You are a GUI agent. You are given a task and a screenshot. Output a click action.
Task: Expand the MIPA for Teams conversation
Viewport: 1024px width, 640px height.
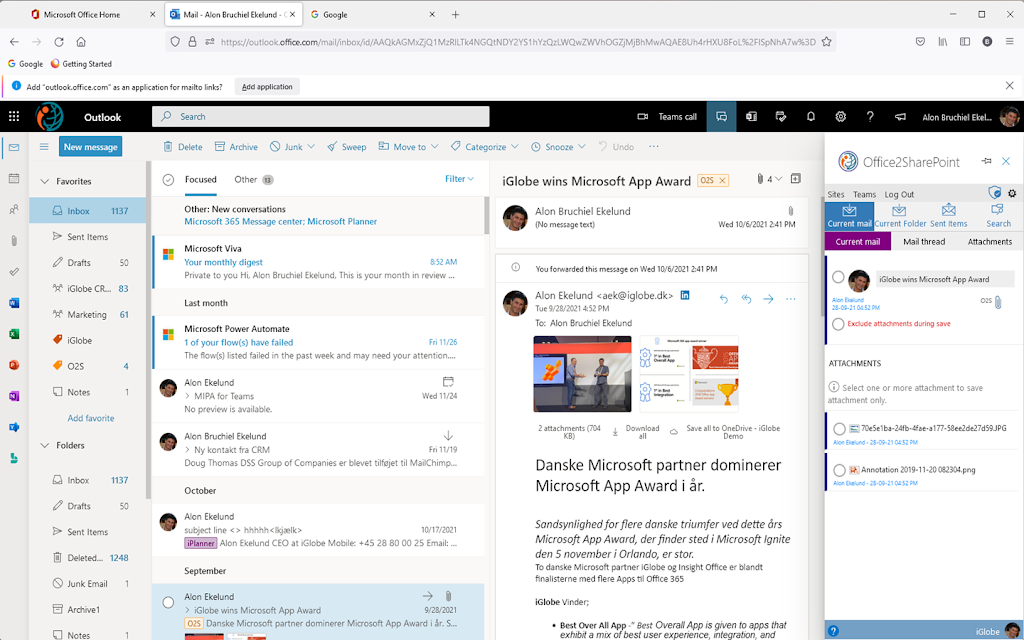pyautogui.click(x=187, y=396)
